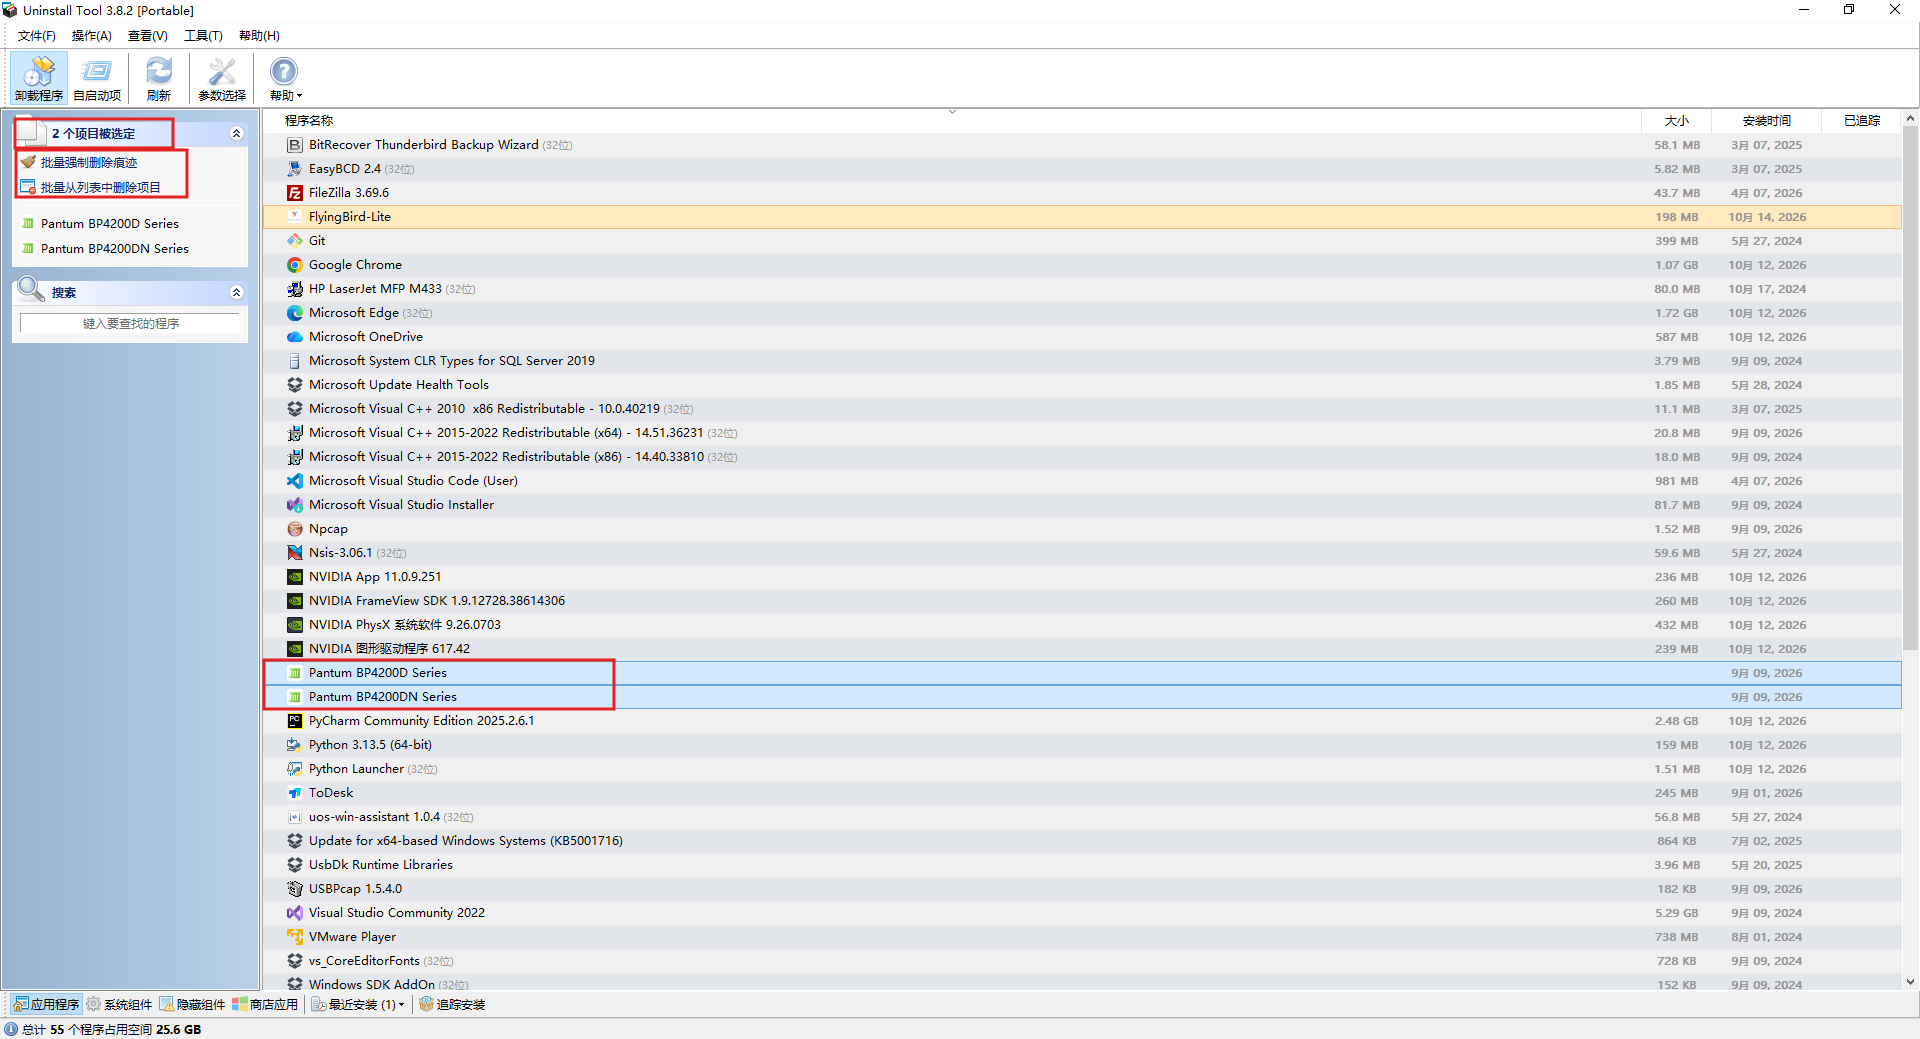
Task: Switch to 系统组件 tab
Action: [x=119, y=1004]
